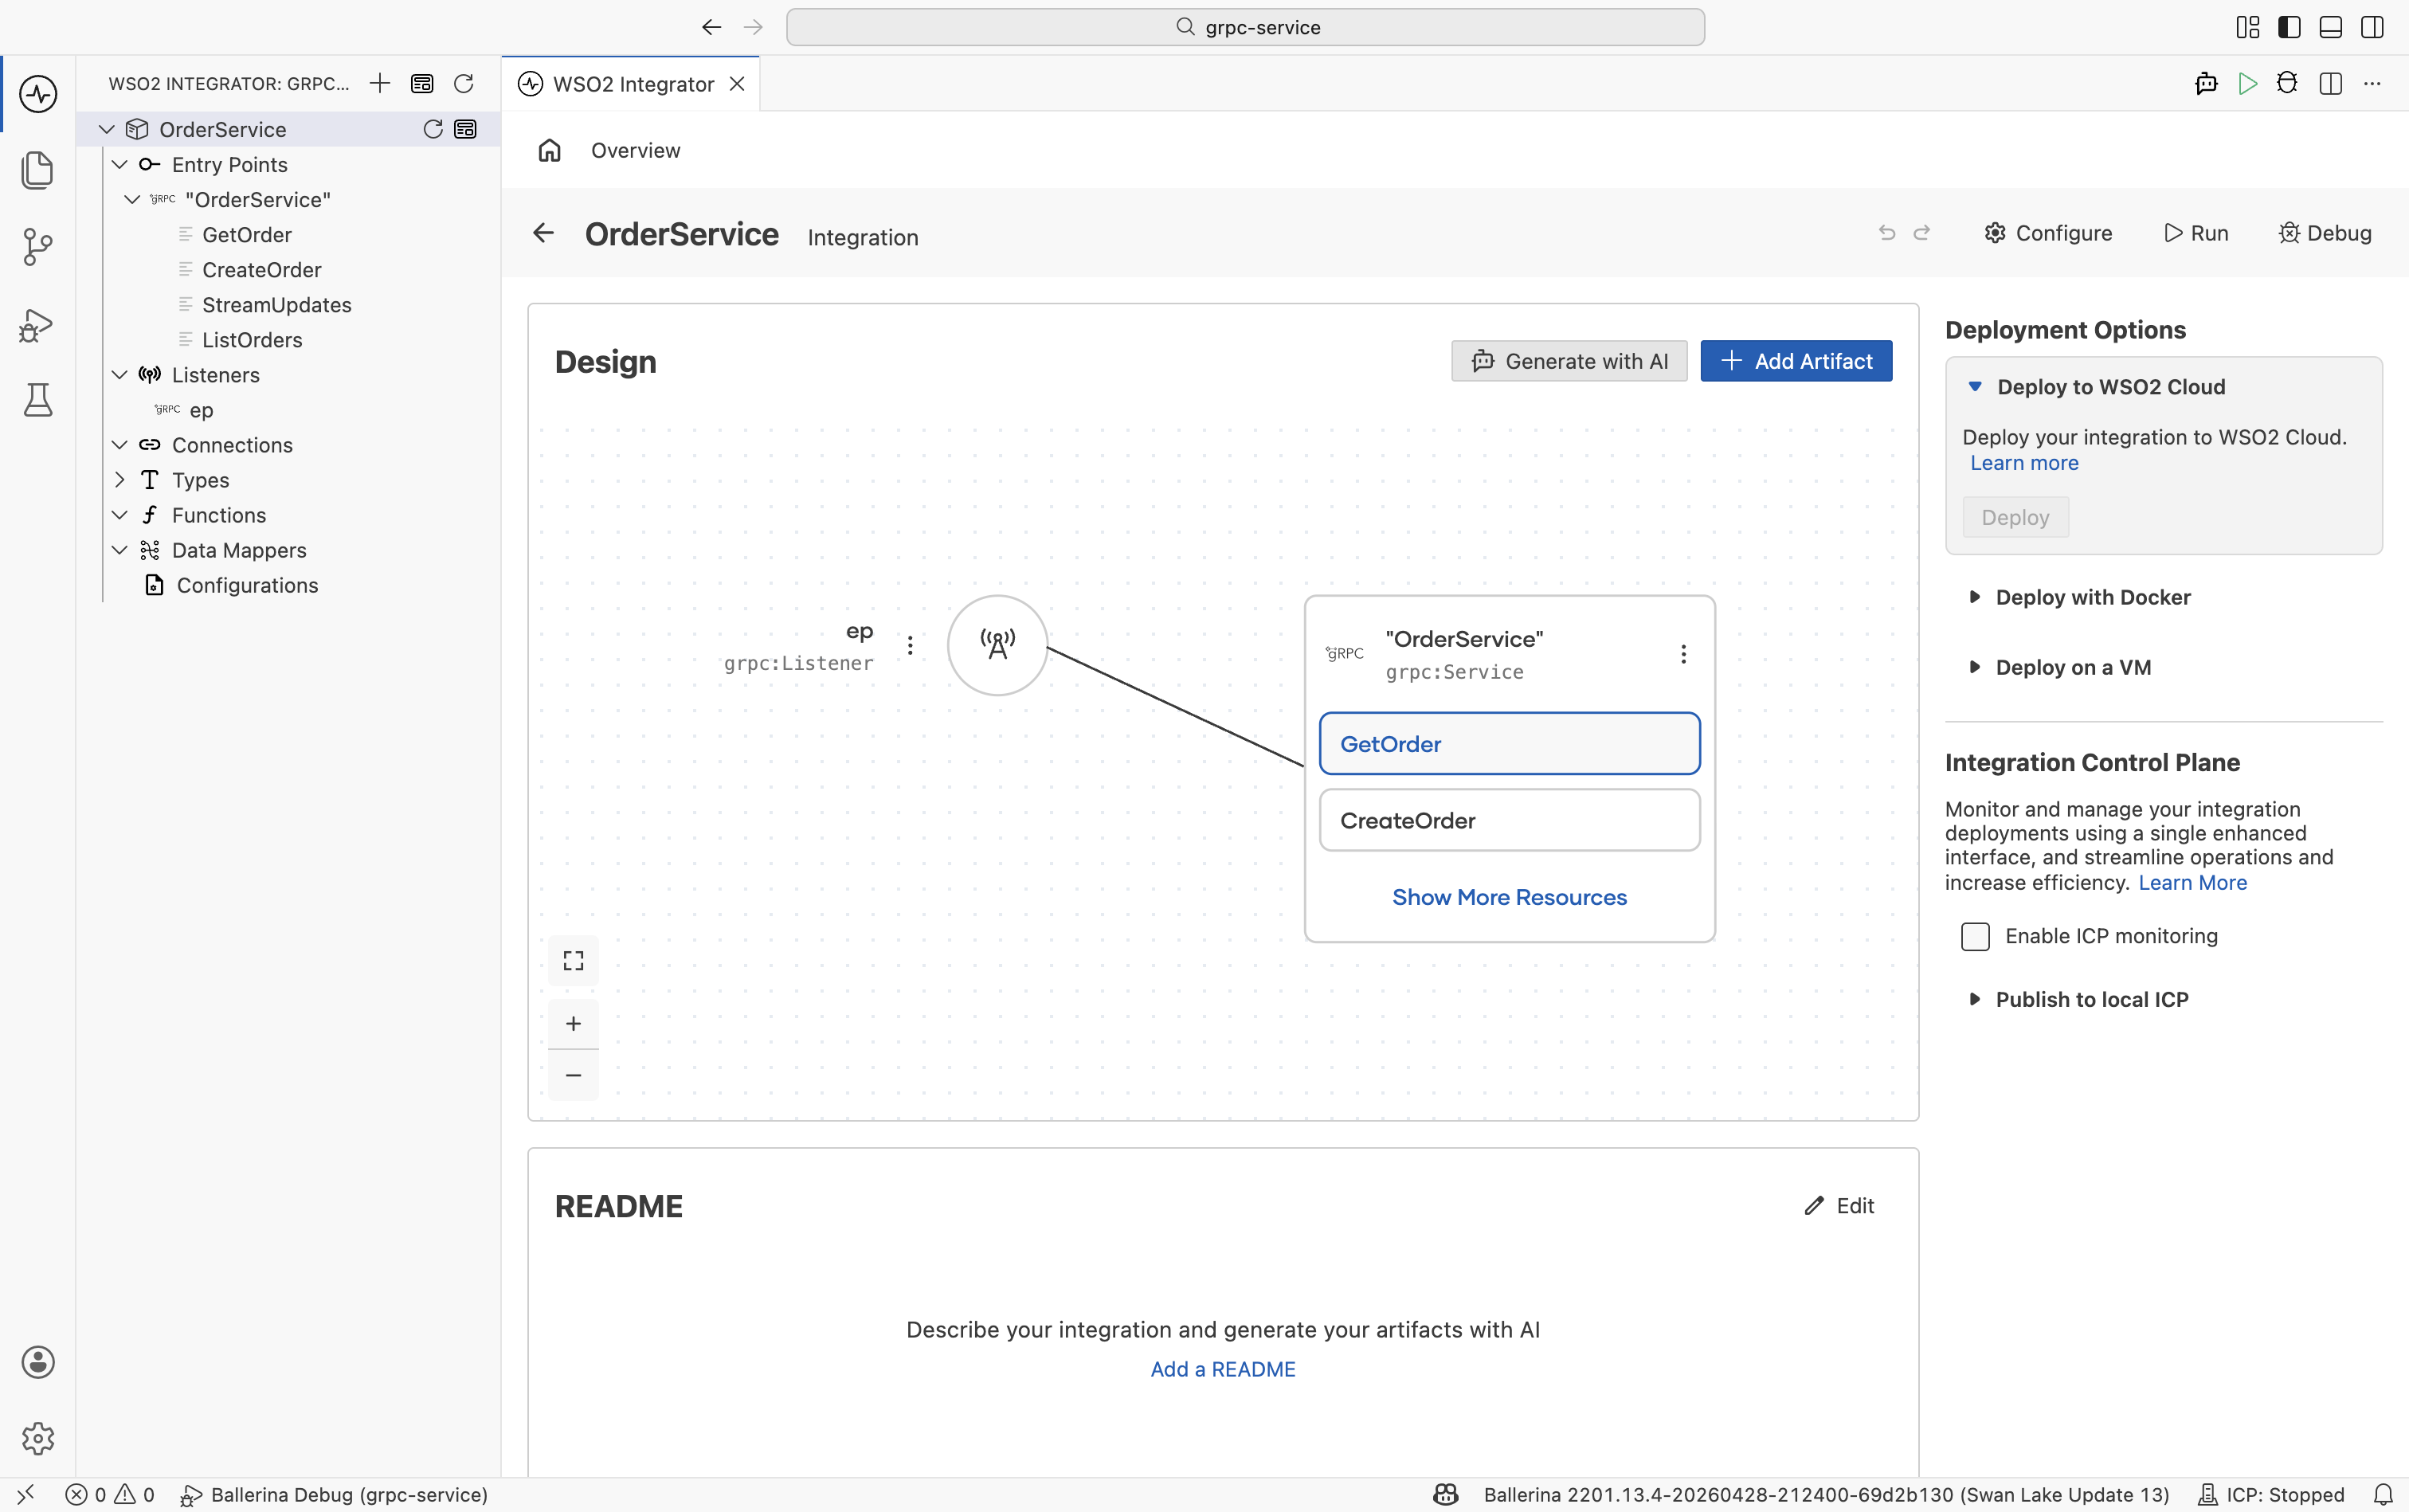The width and height of the screenshot is (2409, 1512).
Task: Click Copilot icon in status bar
Action: [1446, 1494]
